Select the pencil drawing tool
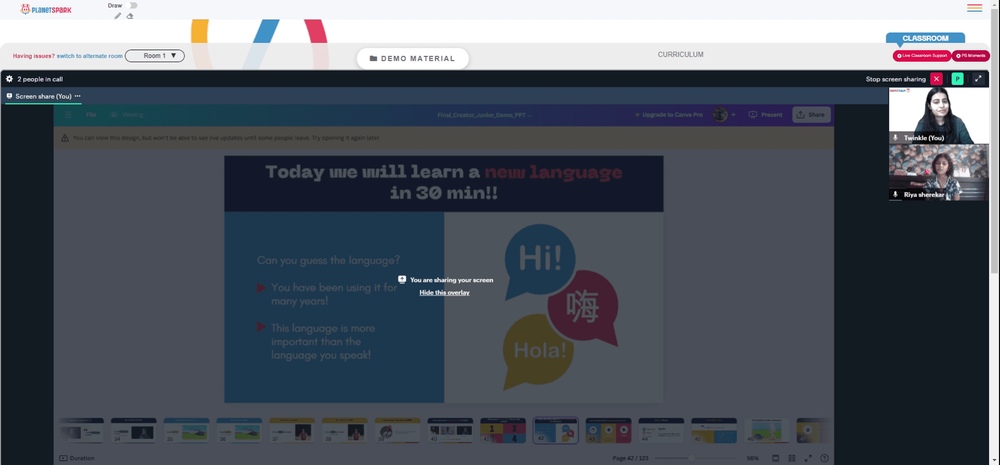1000x465 pixels. [117, 16]
